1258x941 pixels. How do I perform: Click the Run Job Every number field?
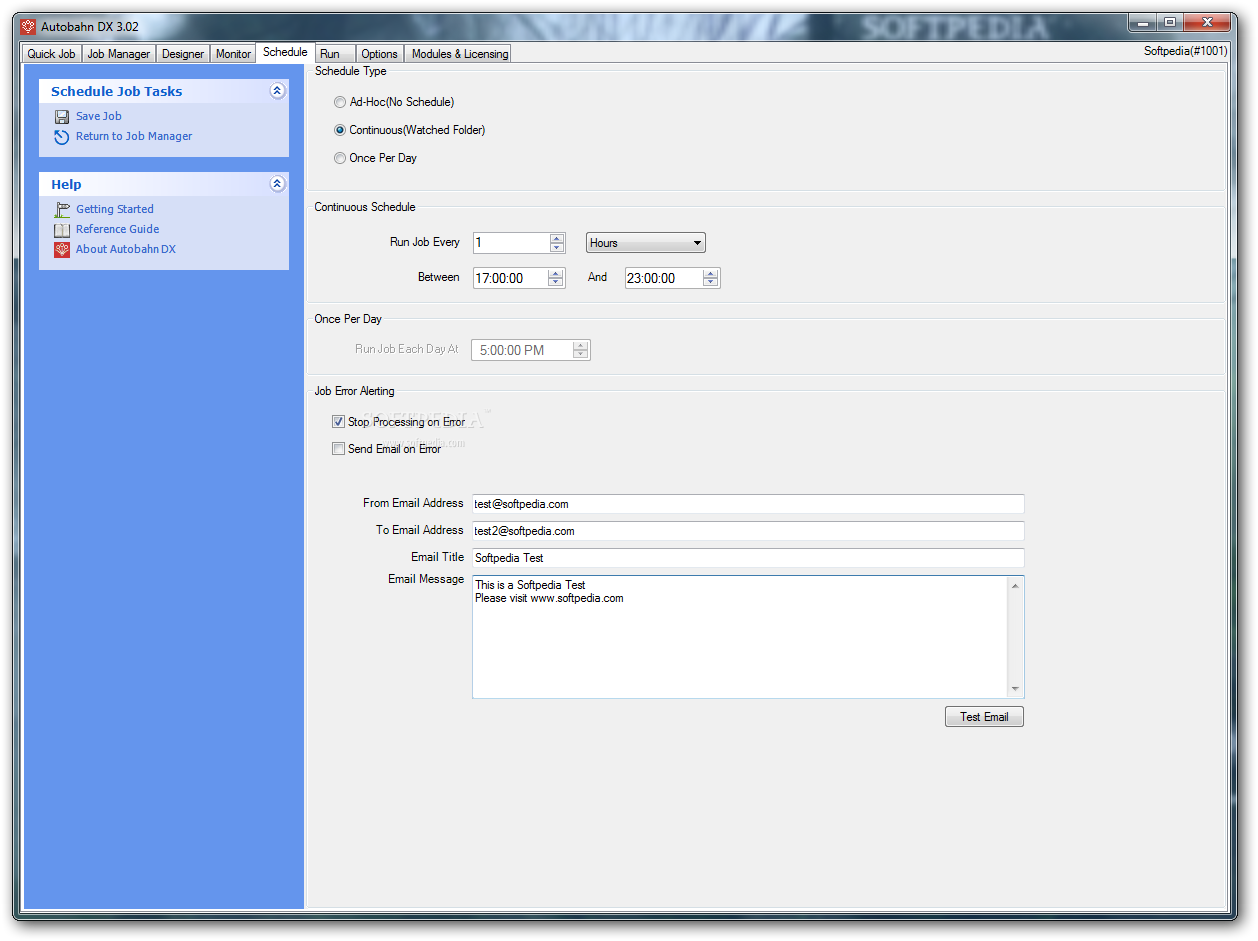click(511, 243)
